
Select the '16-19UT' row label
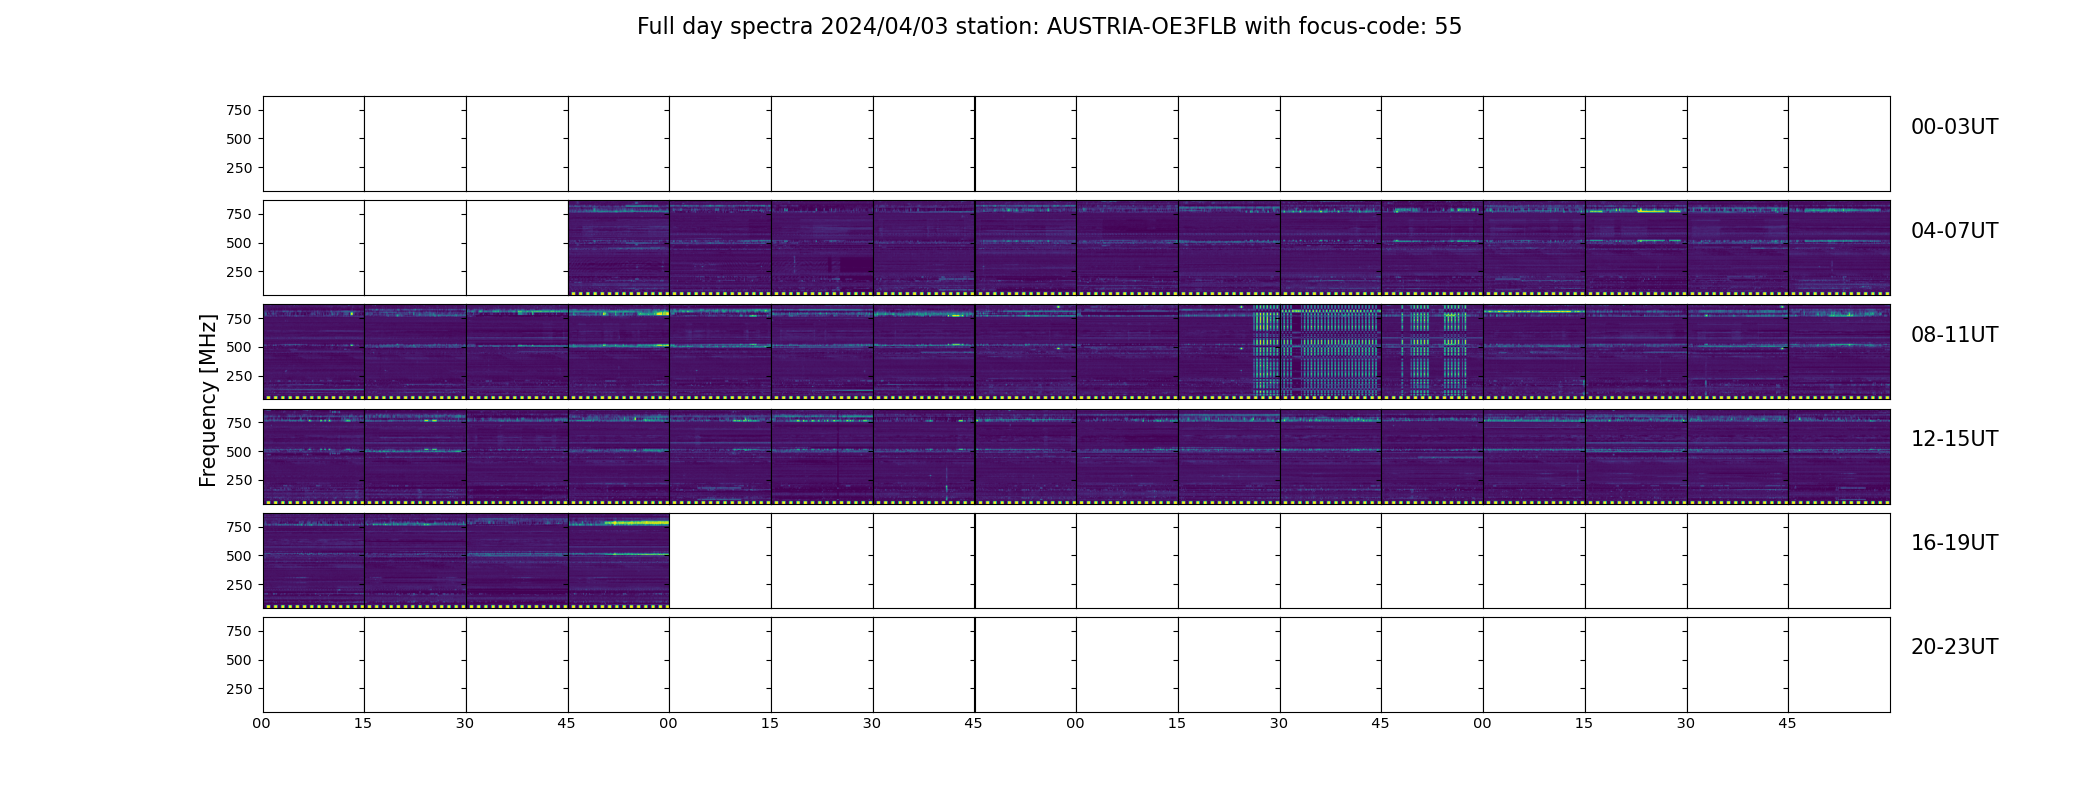coord(1954,543)
